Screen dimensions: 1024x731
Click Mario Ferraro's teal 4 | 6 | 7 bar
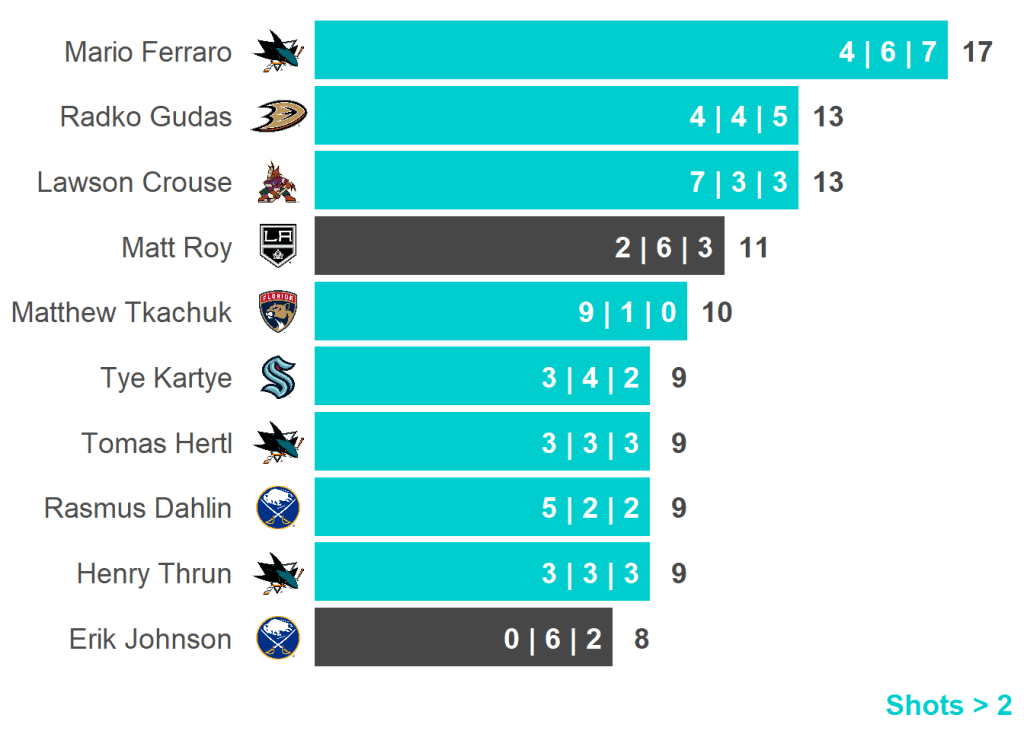(x=630, y=51)
